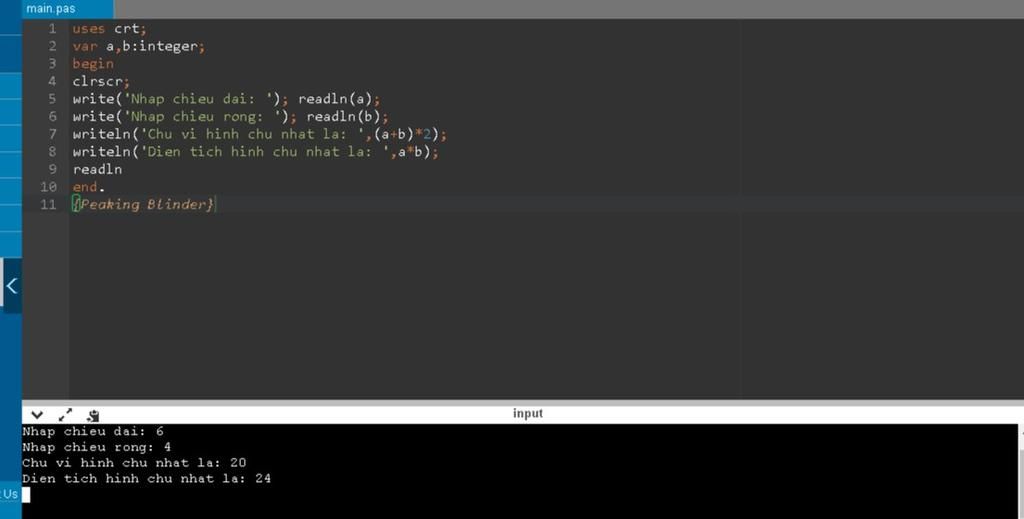Click line number 6 in the gutter
The height and width of the screenshot is (519, 1024).
tap(52, 117)
